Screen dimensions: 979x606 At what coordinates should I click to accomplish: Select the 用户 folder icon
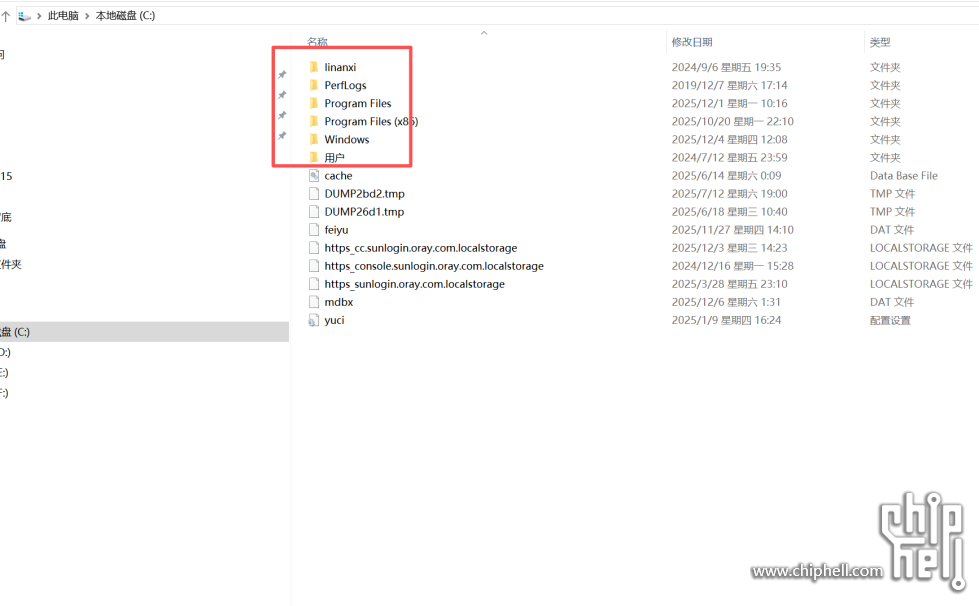pos(313,158)
